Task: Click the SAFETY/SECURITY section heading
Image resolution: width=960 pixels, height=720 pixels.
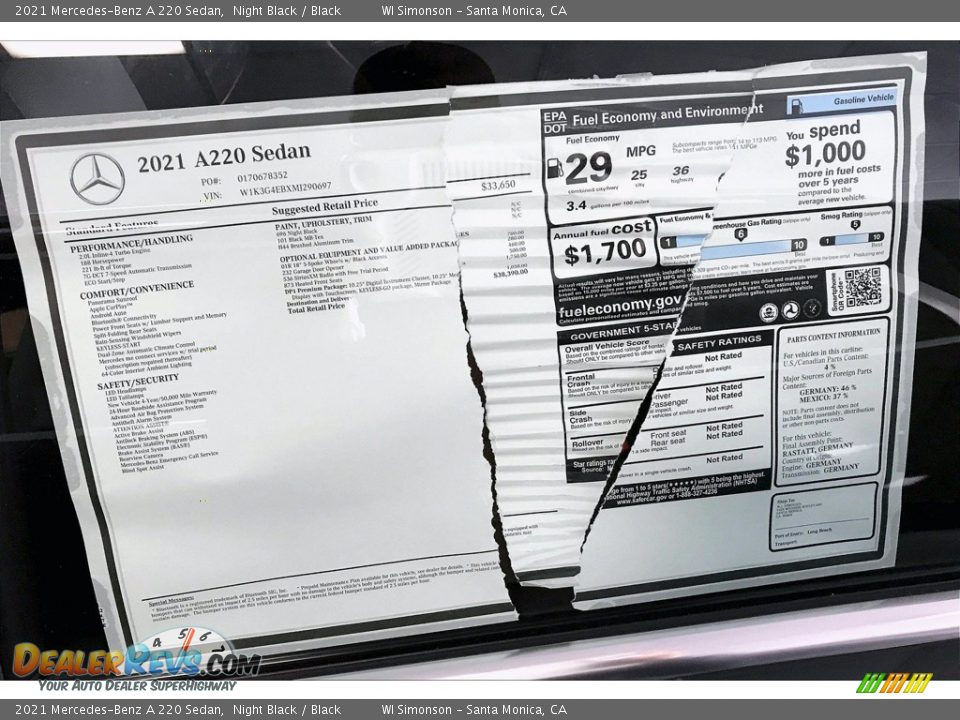Action: pos(138,382)
